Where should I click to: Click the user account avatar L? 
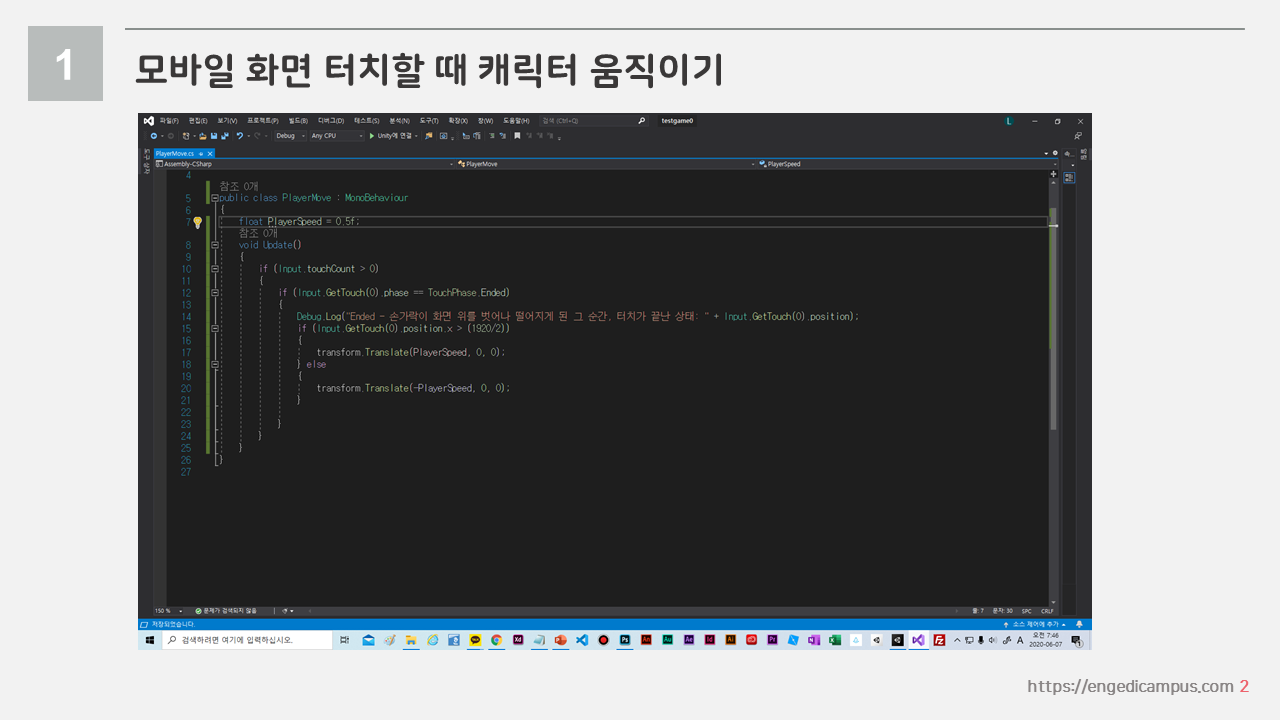(1009, 121)
